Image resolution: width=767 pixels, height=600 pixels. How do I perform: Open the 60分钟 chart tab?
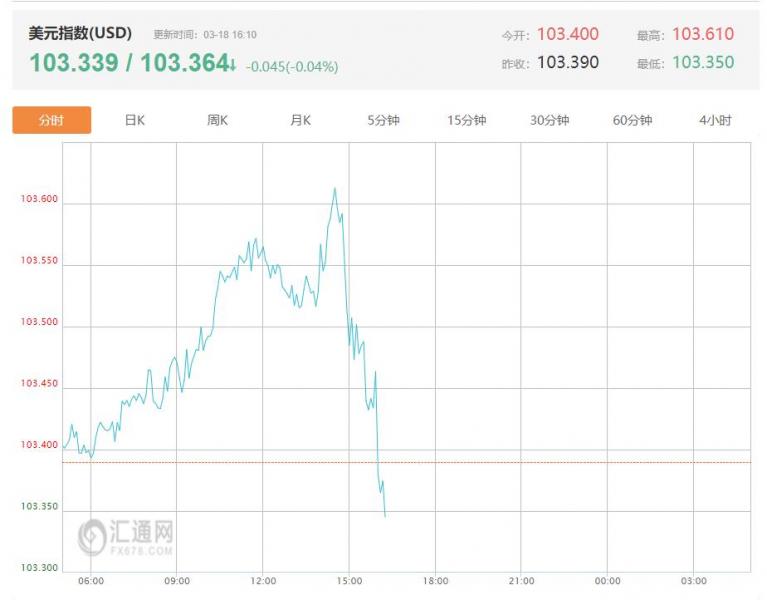[x=632, y=120]
